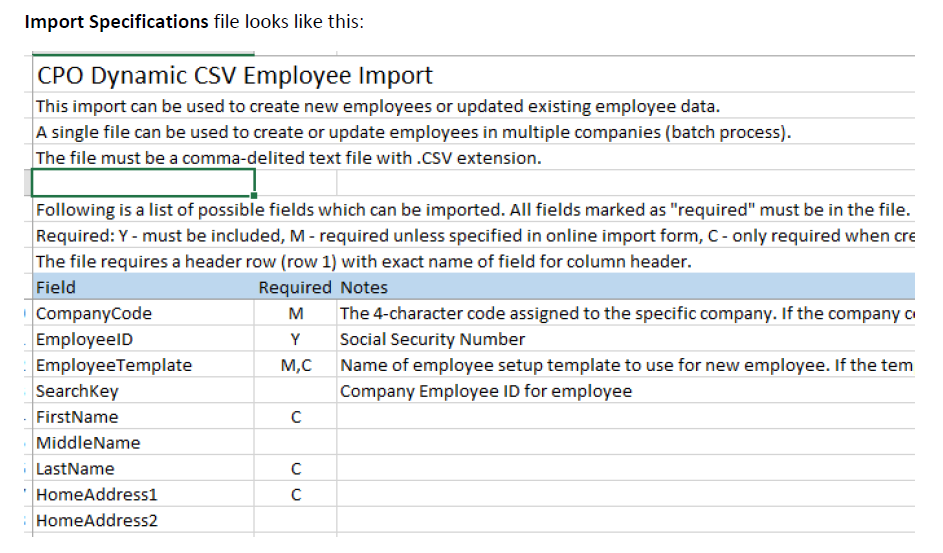Viewport: 943px width, 553px height.
Task: Select the M,C required value for EmployeeTemplate
Action: tap(295, 365)
